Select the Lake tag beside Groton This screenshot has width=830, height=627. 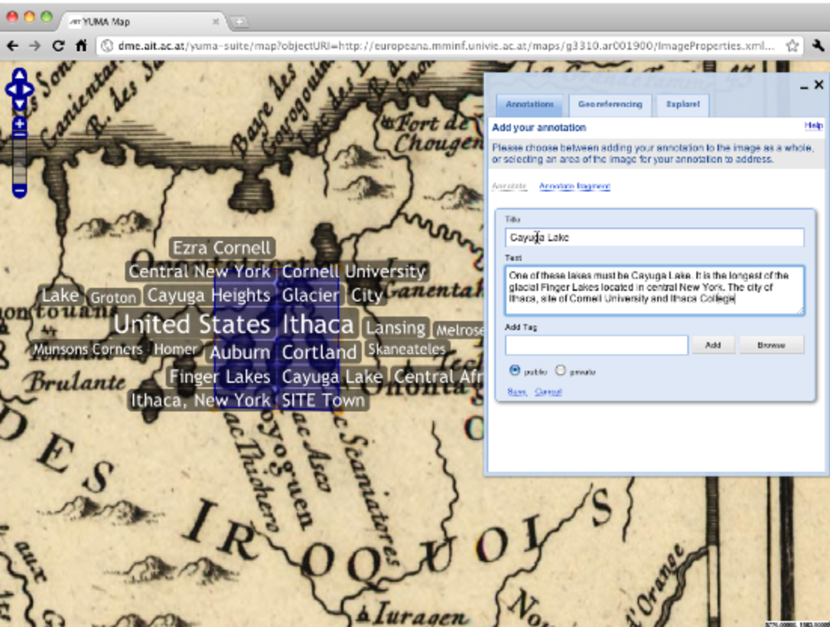coord(60,295)
